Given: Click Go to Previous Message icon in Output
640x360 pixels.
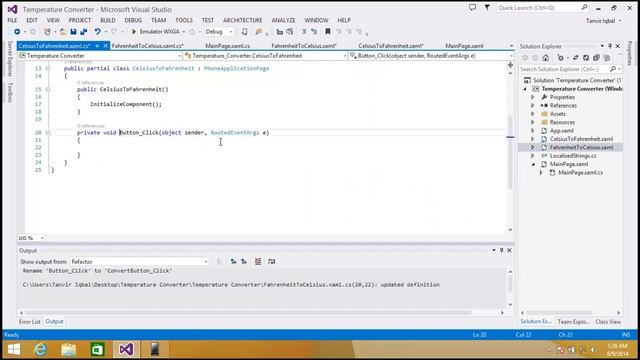Looking at the screenshot, I should pyautogui.click(x=233, y=261).
